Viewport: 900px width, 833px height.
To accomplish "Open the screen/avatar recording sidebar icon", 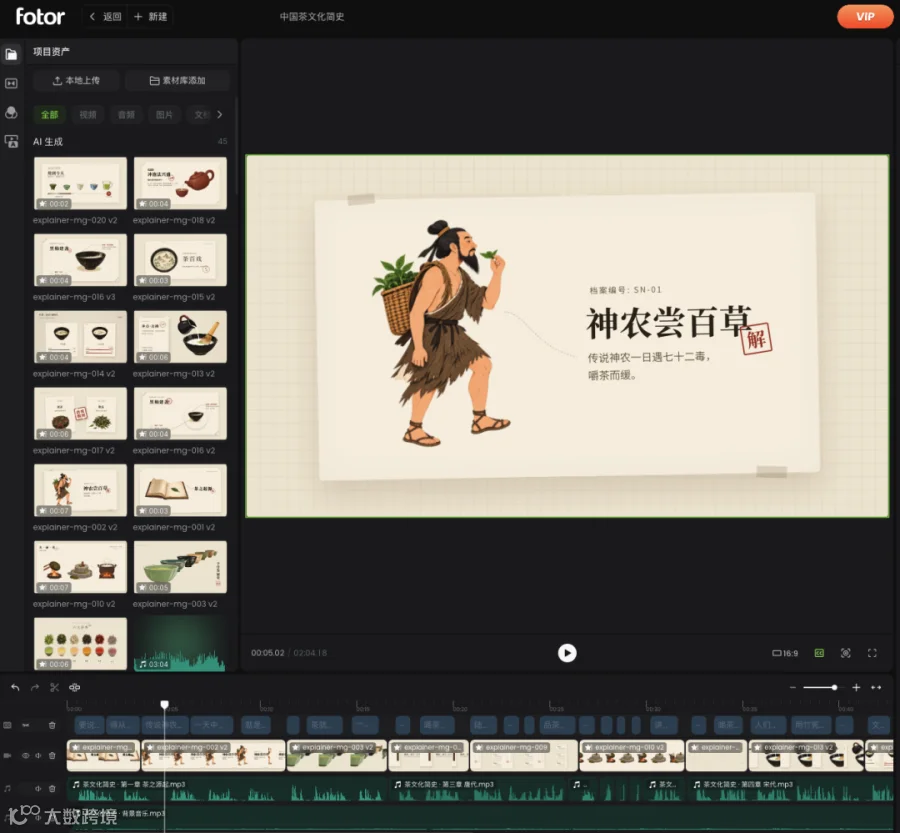I will coord(11,141).
